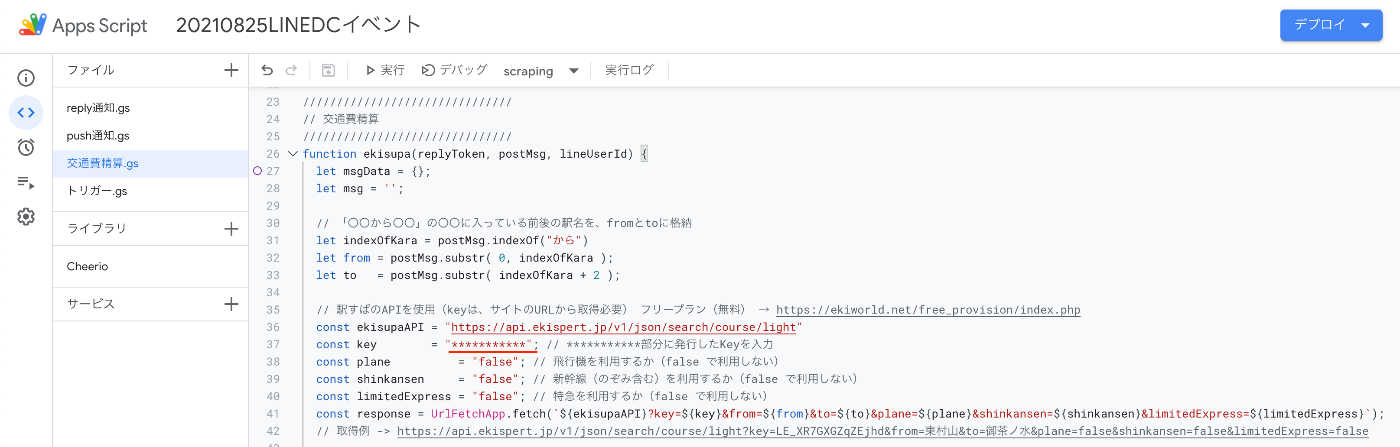This screenshot has width=1400, height=447.
Task: Open the デプロイ deploy dropdown button
Action: click(1331, 26)
